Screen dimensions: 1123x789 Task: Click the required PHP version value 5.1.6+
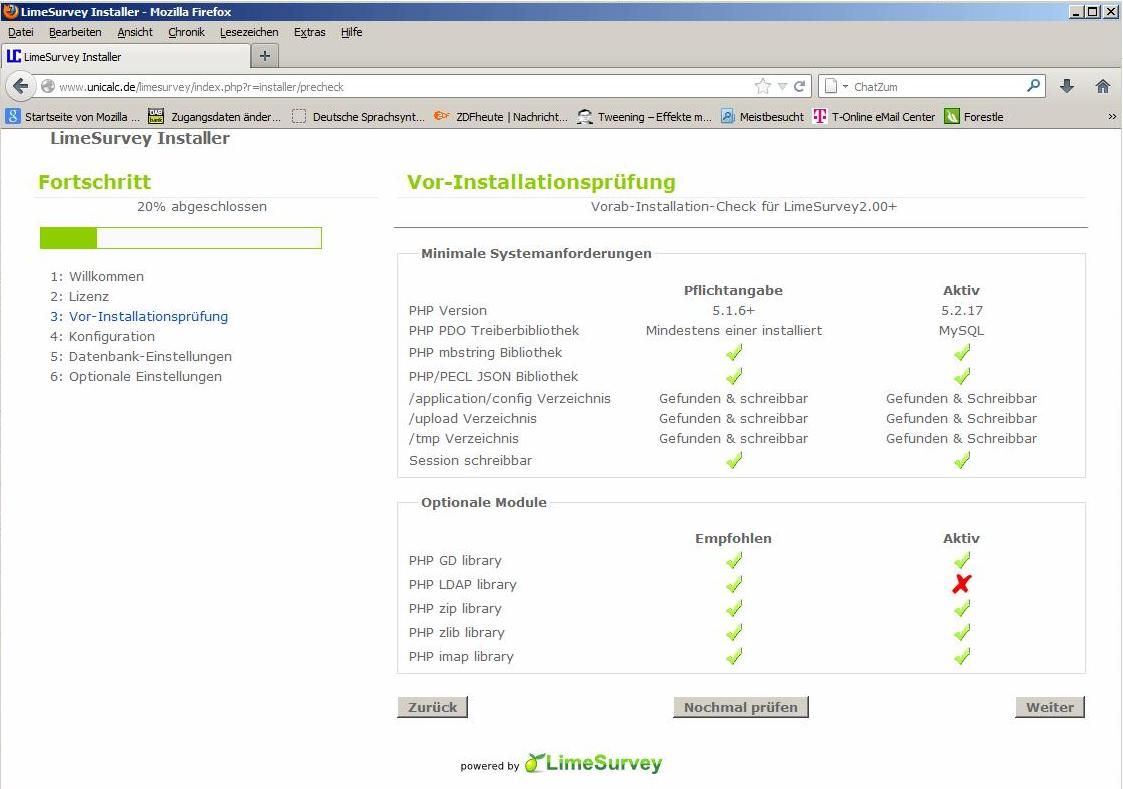tap(733, 311)
